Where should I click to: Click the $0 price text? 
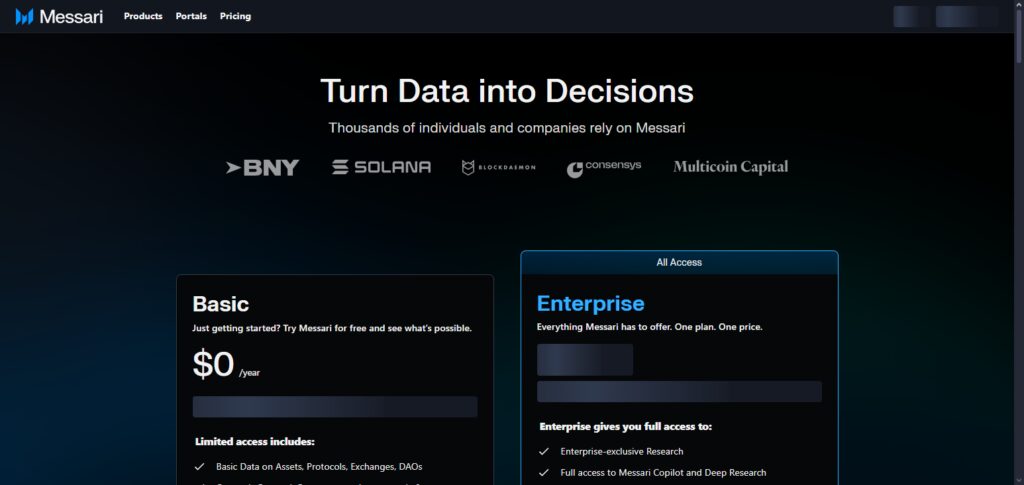tap(213, 364)
